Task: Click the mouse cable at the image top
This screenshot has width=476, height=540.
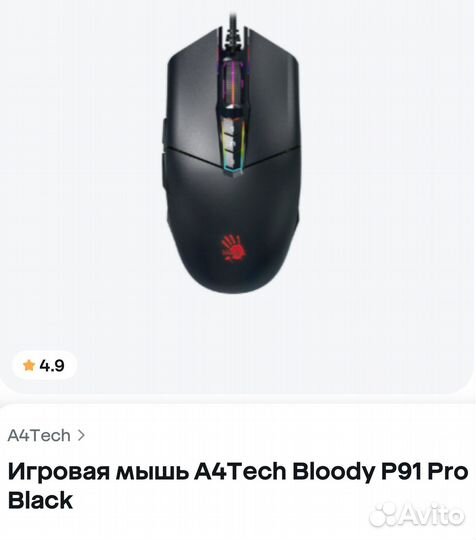Action: point(235,26)
